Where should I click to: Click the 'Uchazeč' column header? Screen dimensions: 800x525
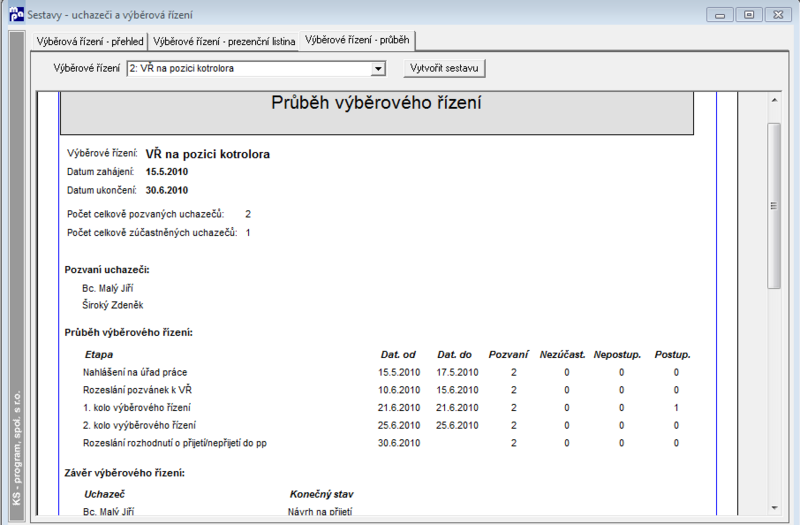[104, 494]
